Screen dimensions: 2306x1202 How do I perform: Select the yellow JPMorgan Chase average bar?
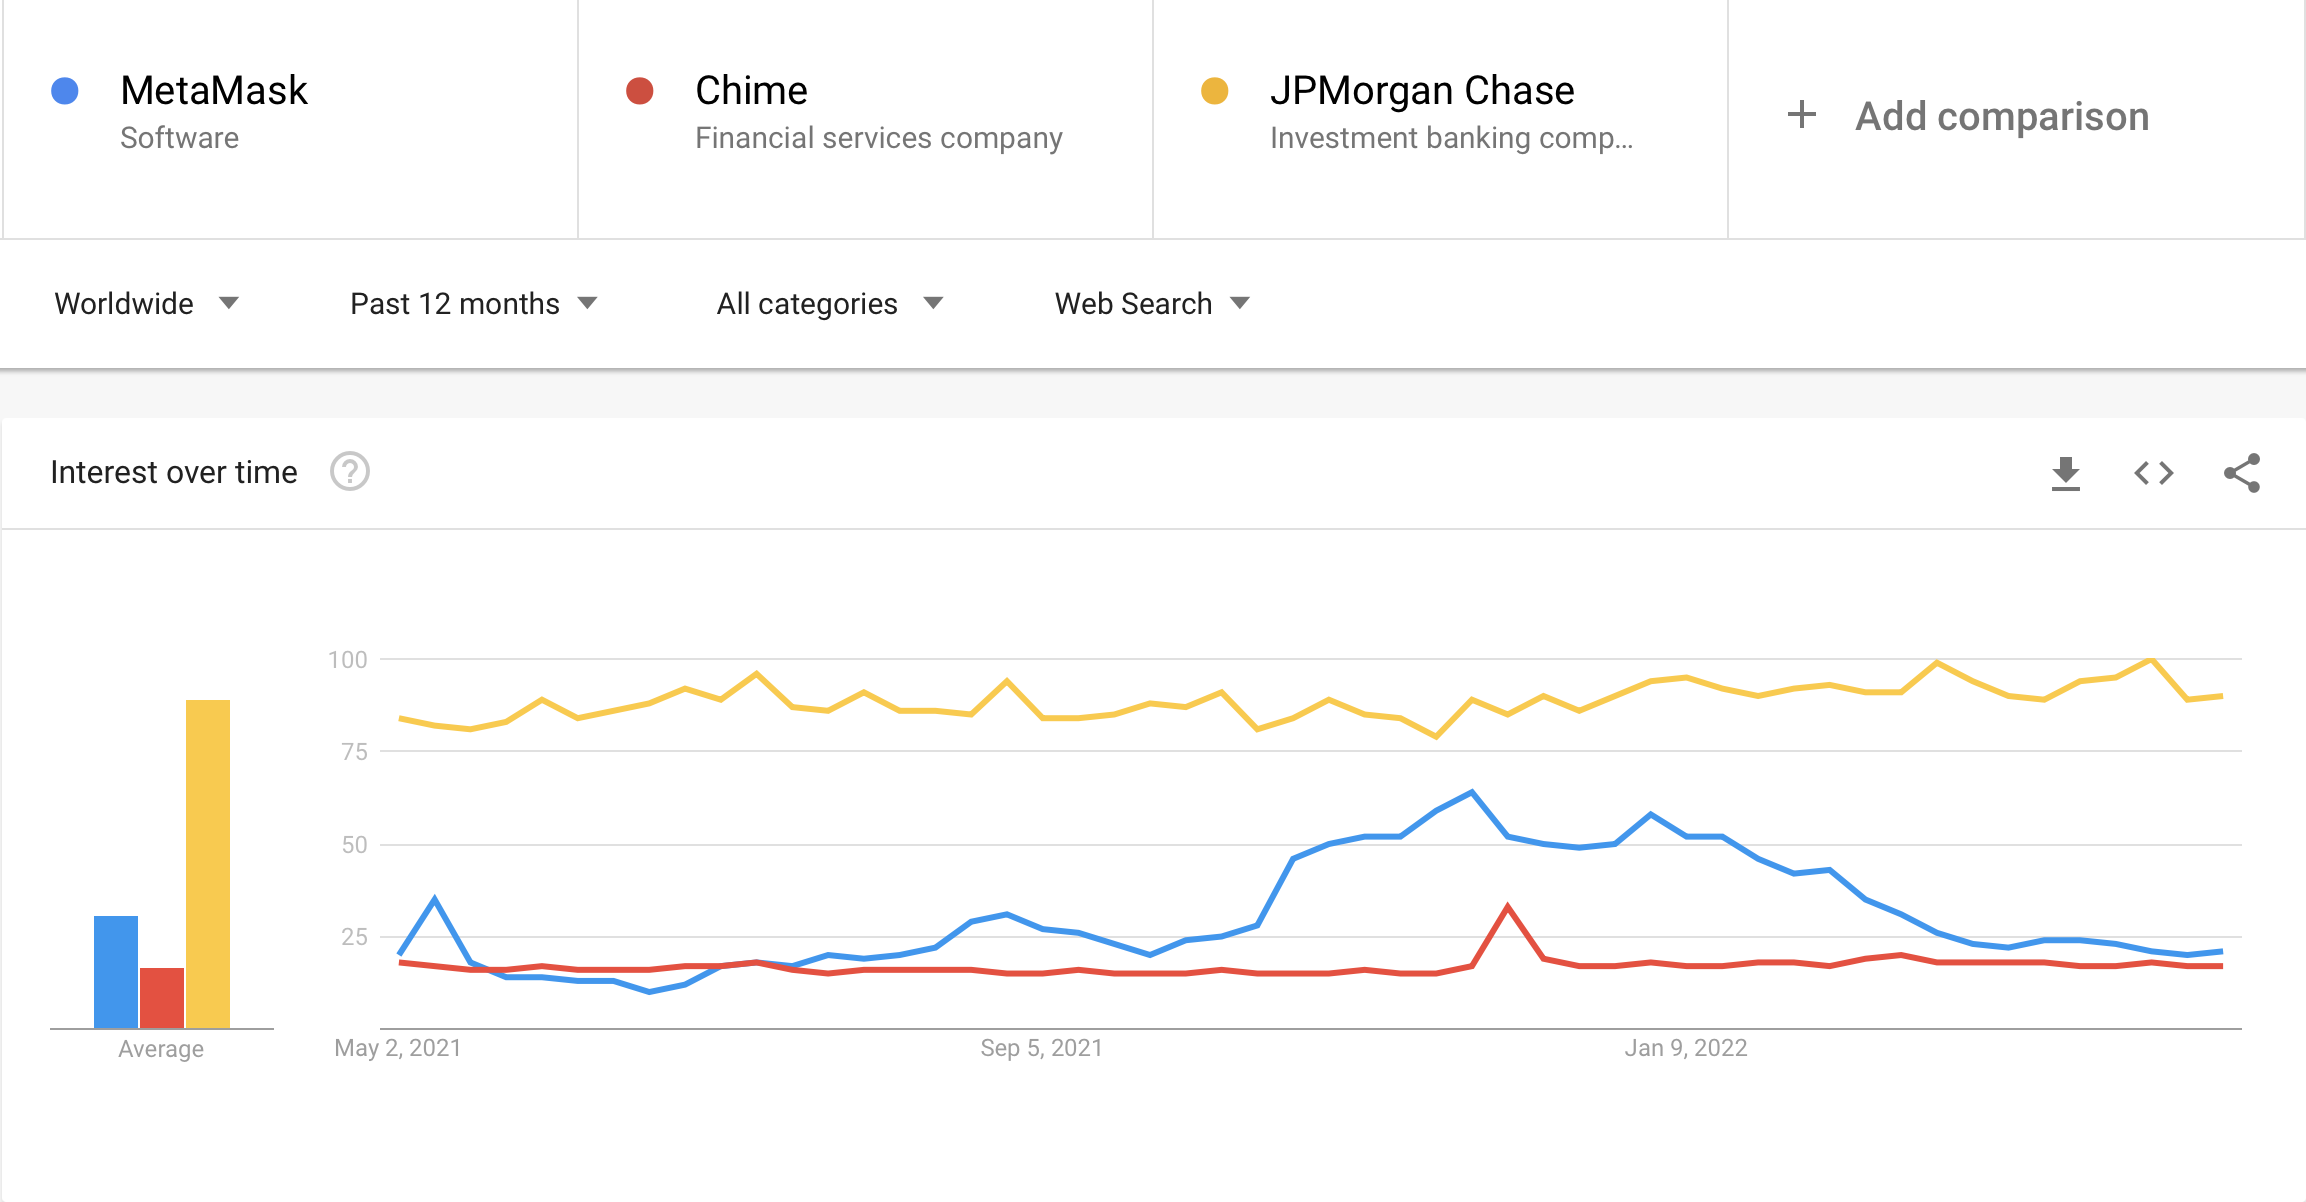208,864
